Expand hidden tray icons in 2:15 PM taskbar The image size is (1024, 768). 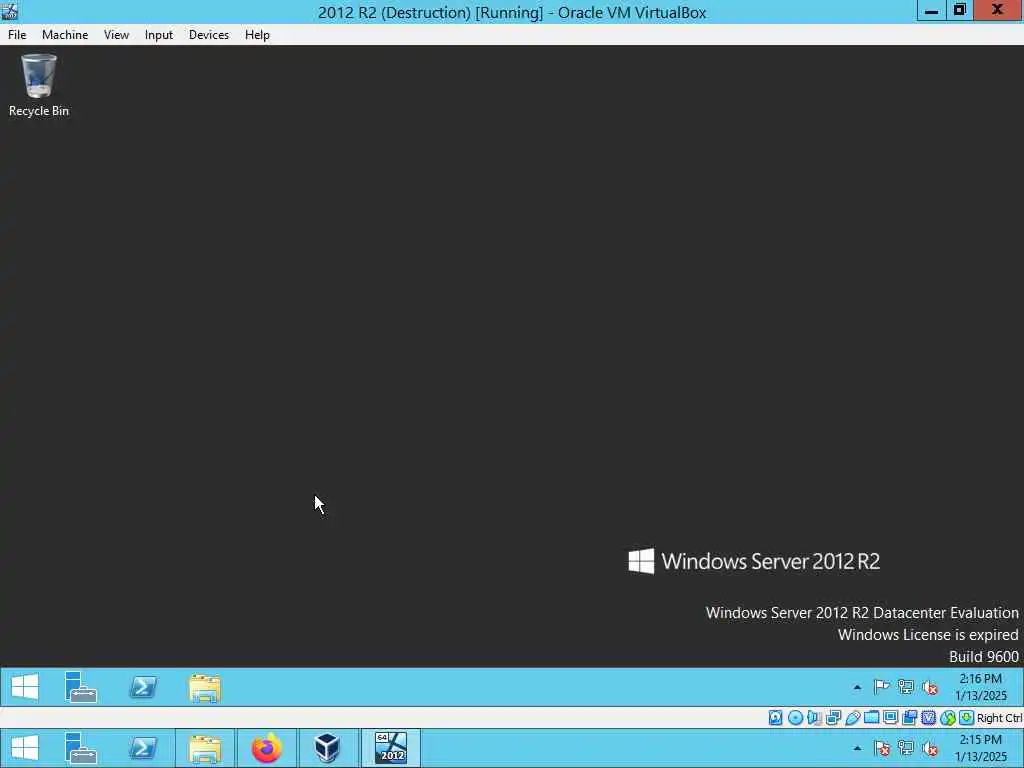pos(857,748)
